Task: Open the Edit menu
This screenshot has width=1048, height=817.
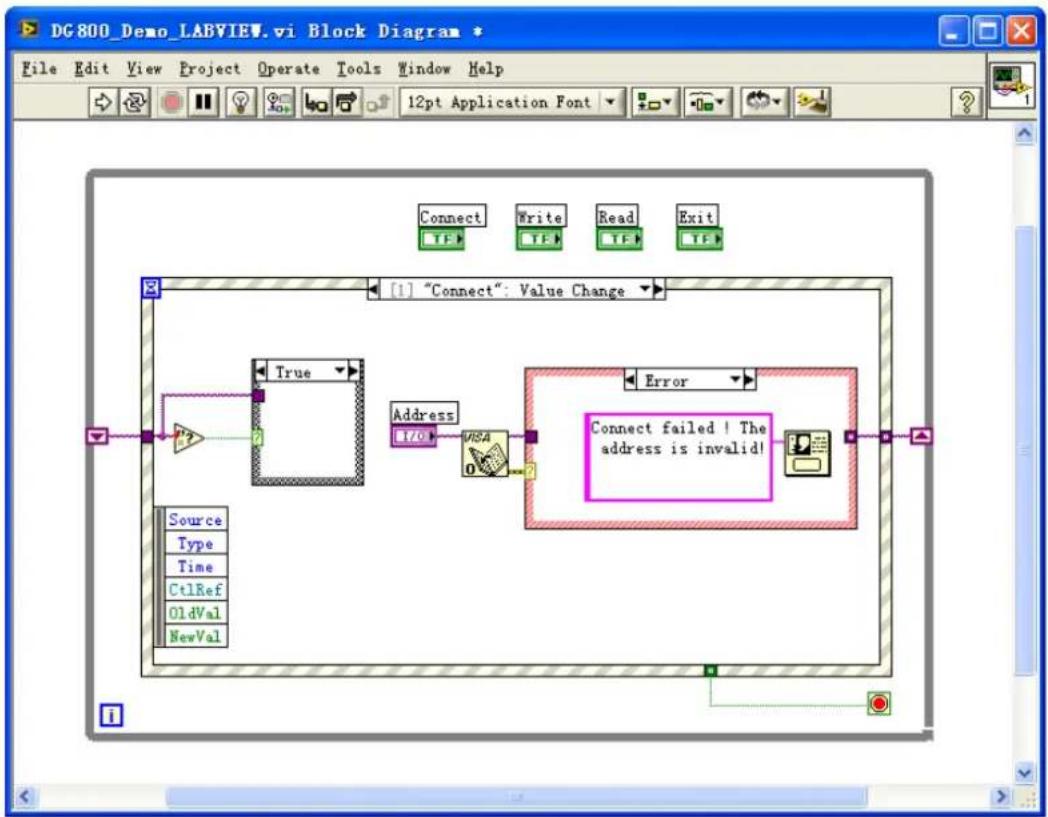Action: [91, 69]
